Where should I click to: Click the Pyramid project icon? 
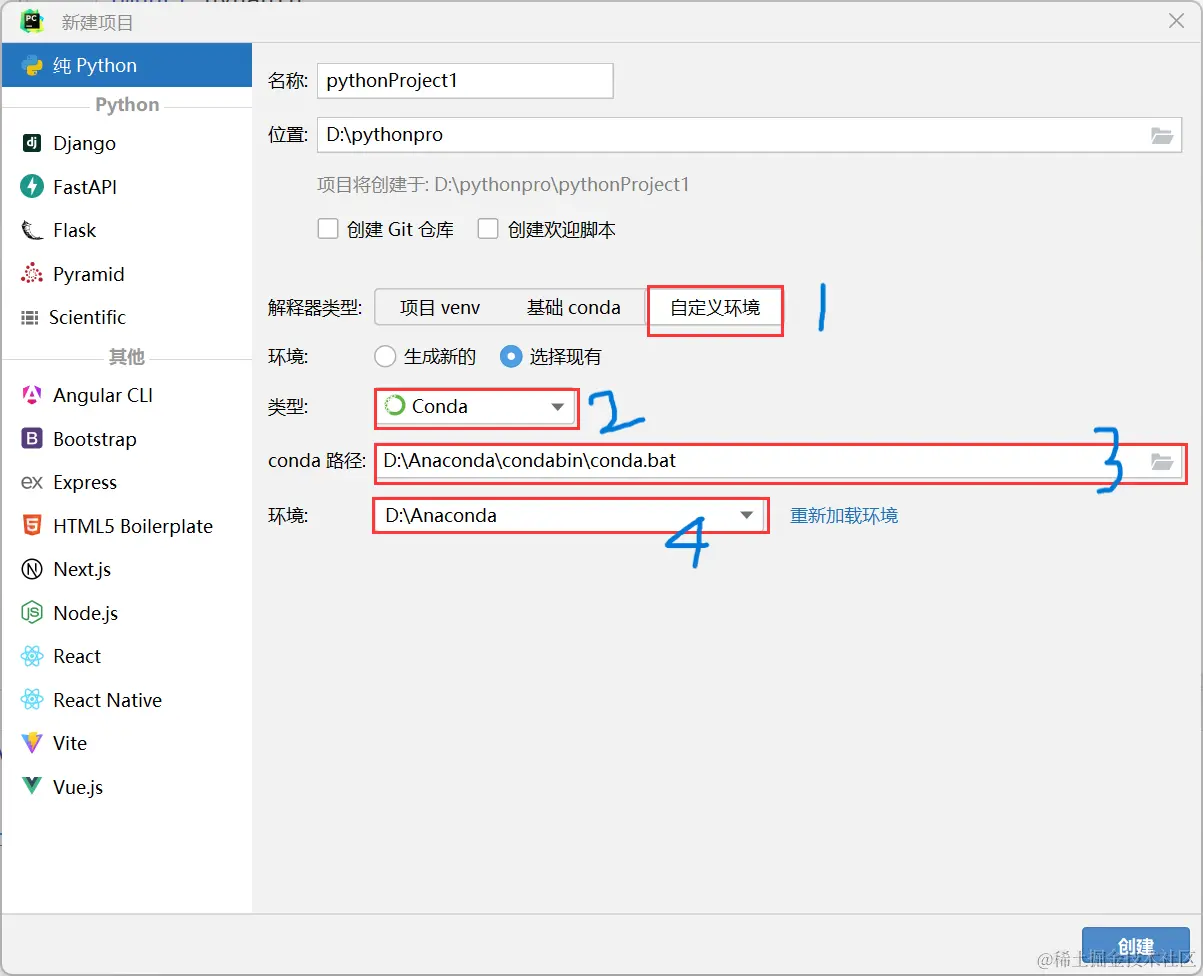point(32,274)
